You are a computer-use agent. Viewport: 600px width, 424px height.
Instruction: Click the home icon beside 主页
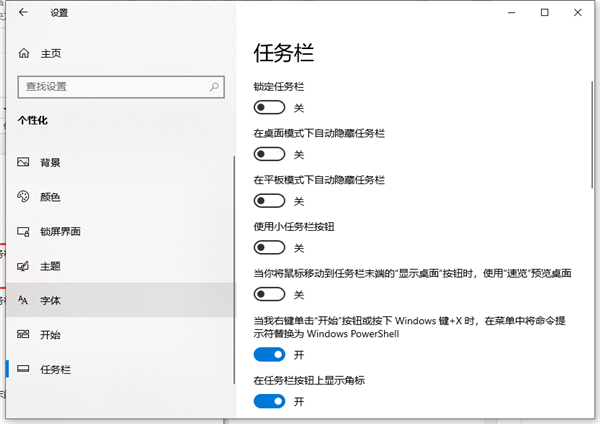(24, 53)
